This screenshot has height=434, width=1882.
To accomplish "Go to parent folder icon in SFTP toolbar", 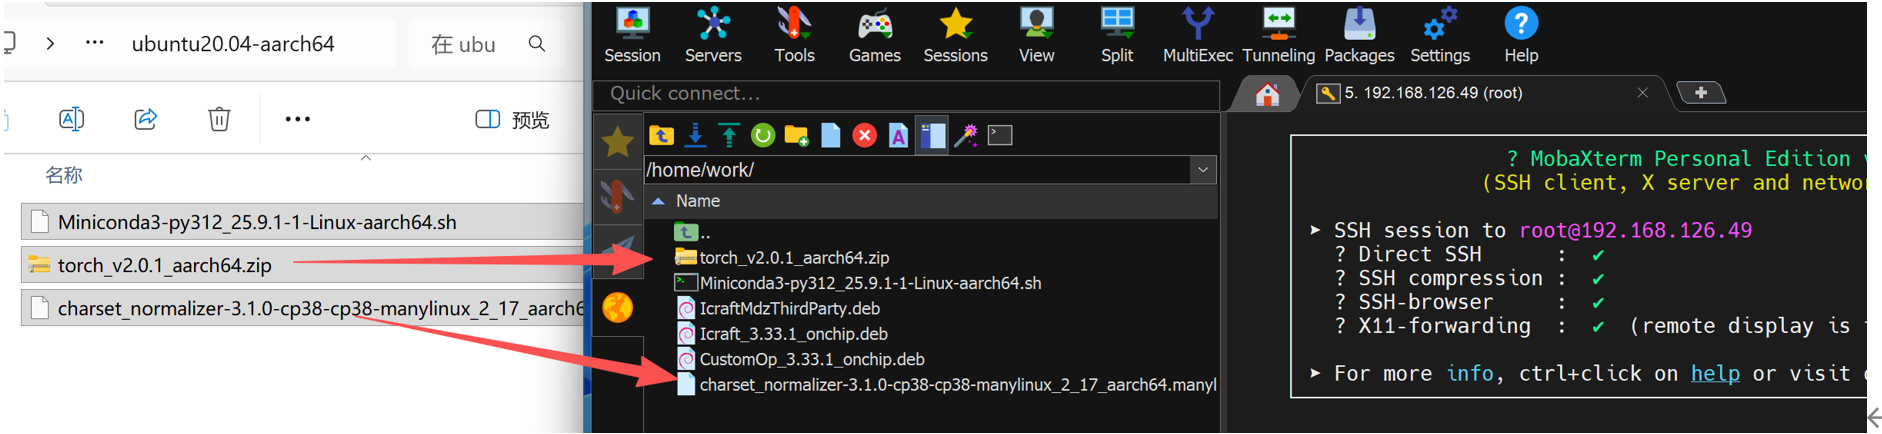I will point(662,135).
